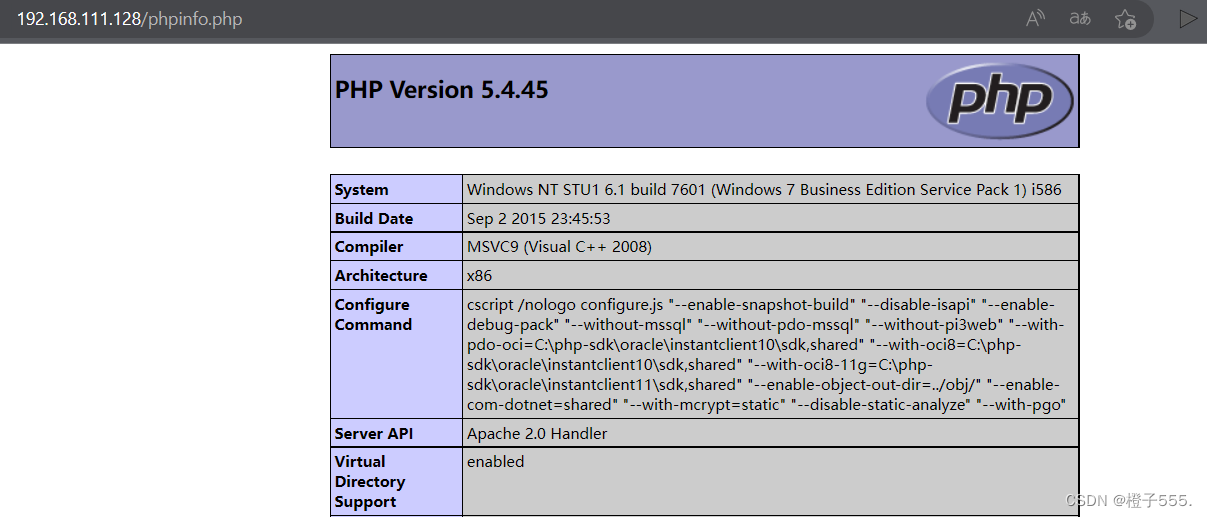Click the read aloud icon in address bar
This screenshot has height=517, width=1207.
pos(1036,19)
